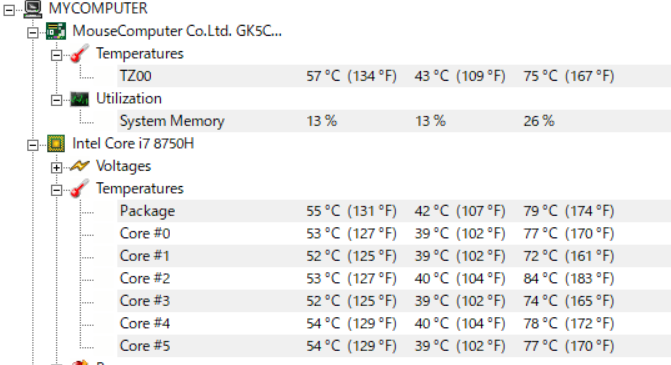Select the Core #5 row
671x365 pixels.
(x=394, y=346)
